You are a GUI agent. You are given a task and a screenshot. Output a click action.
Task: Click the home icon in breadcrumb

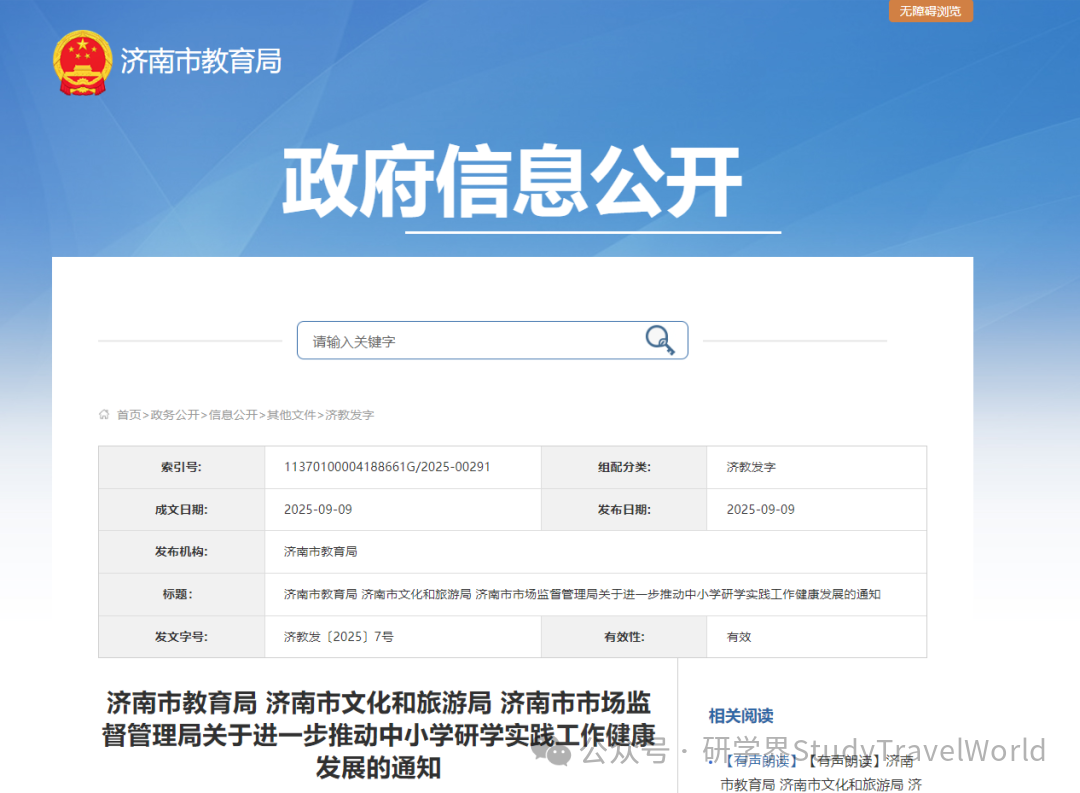point(104,414)
